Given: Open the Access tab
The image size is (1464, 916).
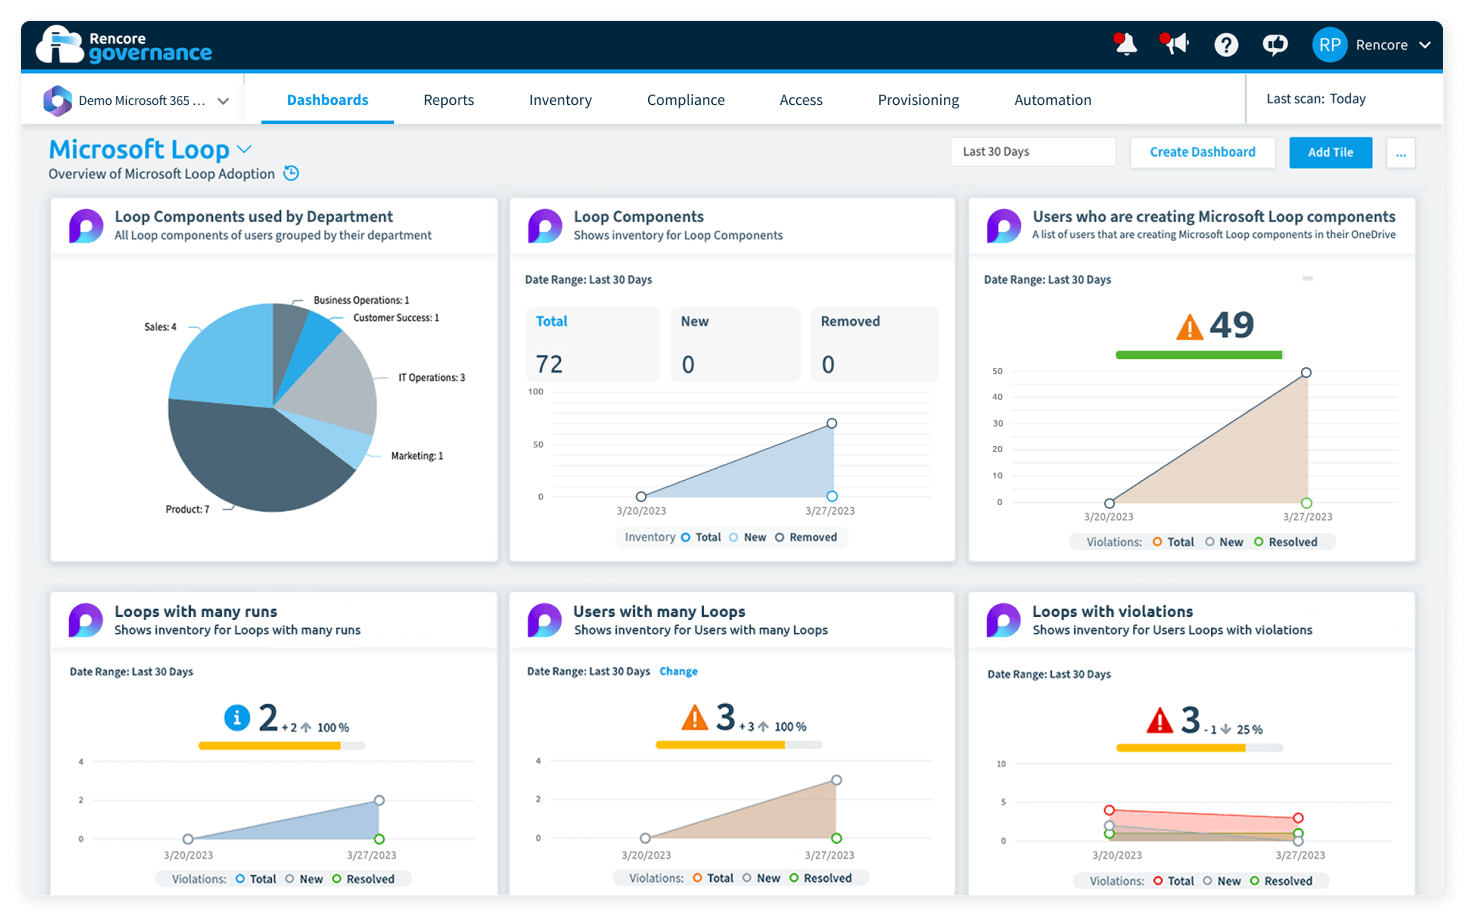Looking at the screenshot, I should (801, 100).
